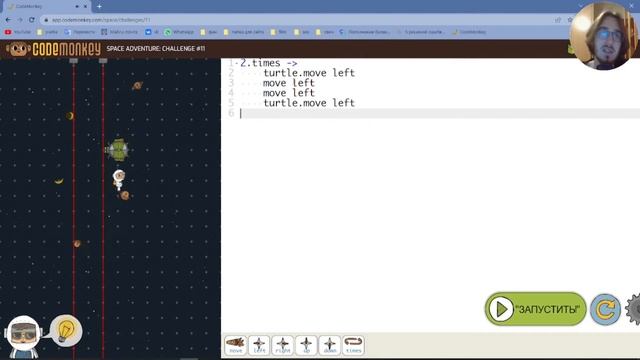Viewport: 640px width, 360px height.
Task: Open the WhatsApp bookmark
Action: coord(179,32)
